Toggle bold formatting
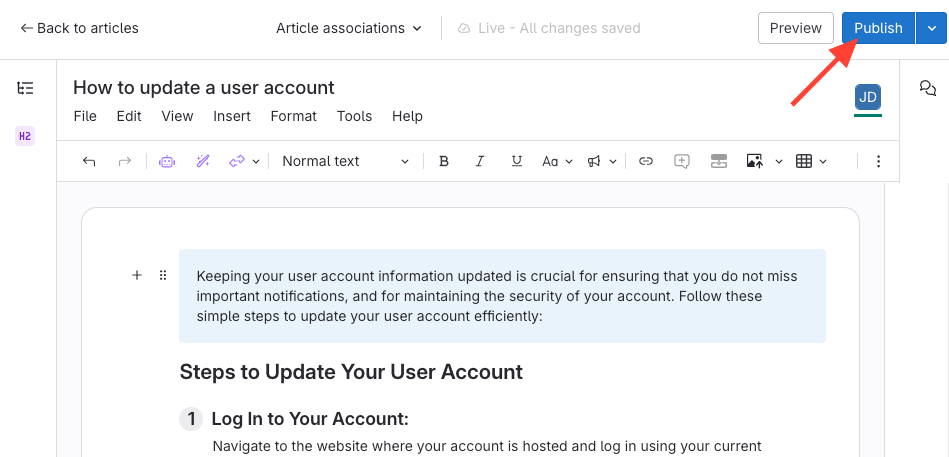Screen dimensions: 949x457 coord(444,161)
